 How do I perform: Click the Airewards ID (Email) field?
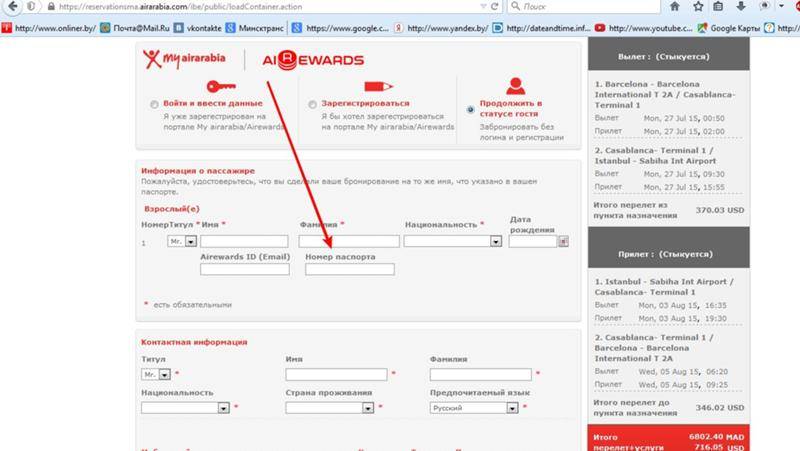point(245,269)
